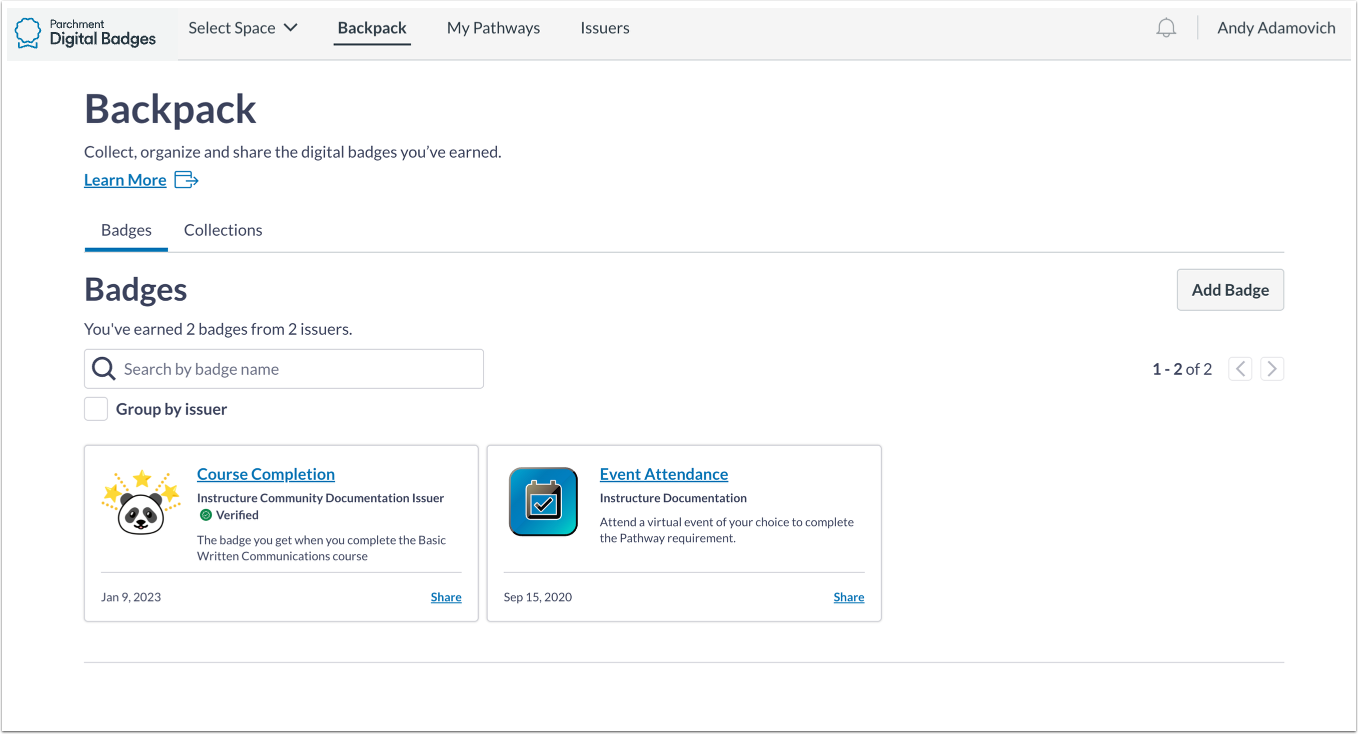Click the Verified label text
The width and height of the screenshot is (1358, 734).
click(x=237, y=515)
